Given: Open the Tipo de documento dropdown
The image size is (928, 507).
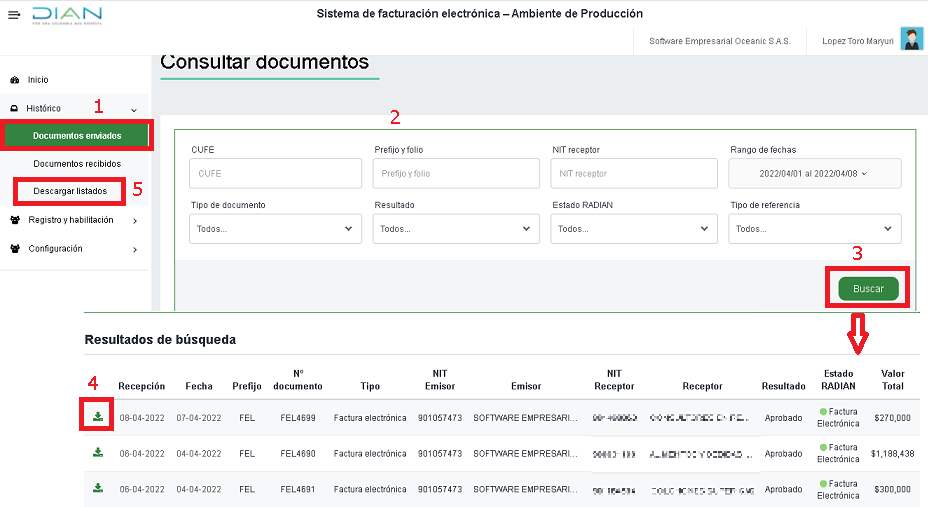Looking at the screenshot, I should [x=275, y=229].
